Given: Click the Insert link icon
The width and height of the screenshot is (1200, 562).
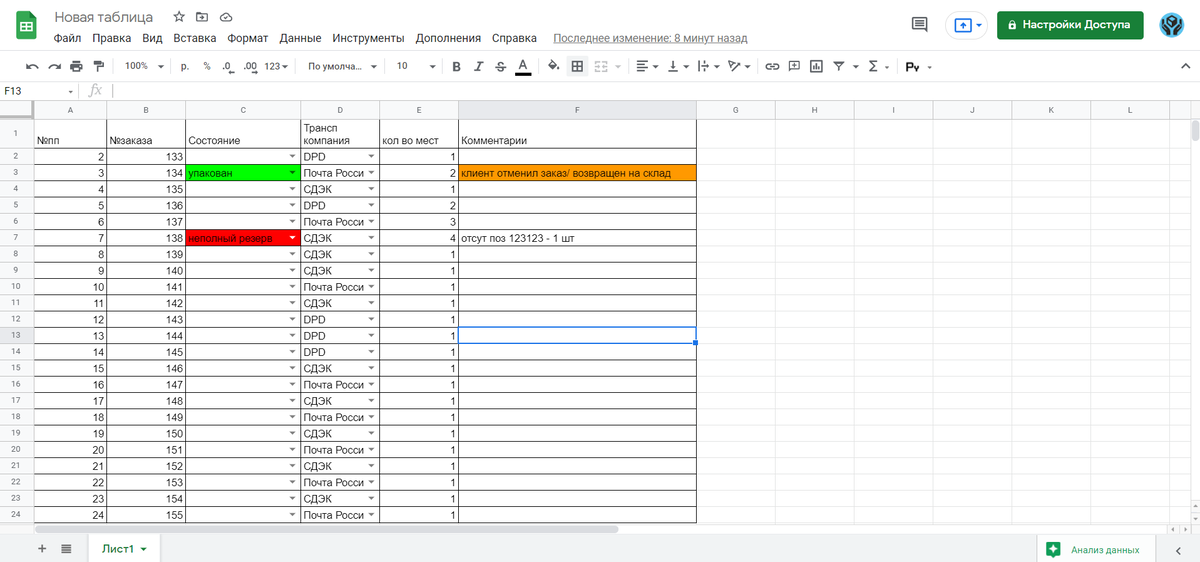Looking at the screenshot, I should (x=772, y=66).
